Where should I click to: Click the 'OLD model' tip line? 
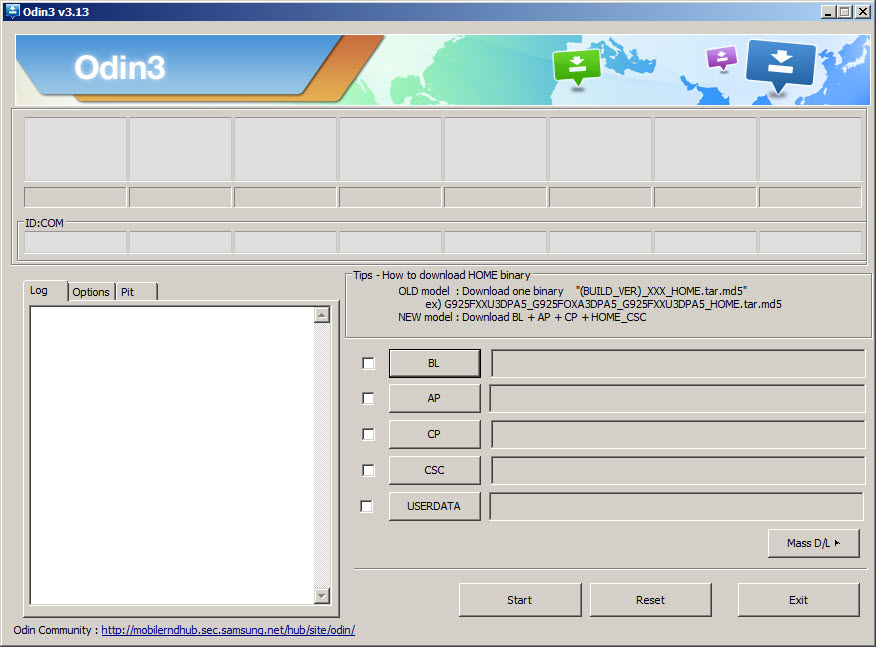pos(573,291)
